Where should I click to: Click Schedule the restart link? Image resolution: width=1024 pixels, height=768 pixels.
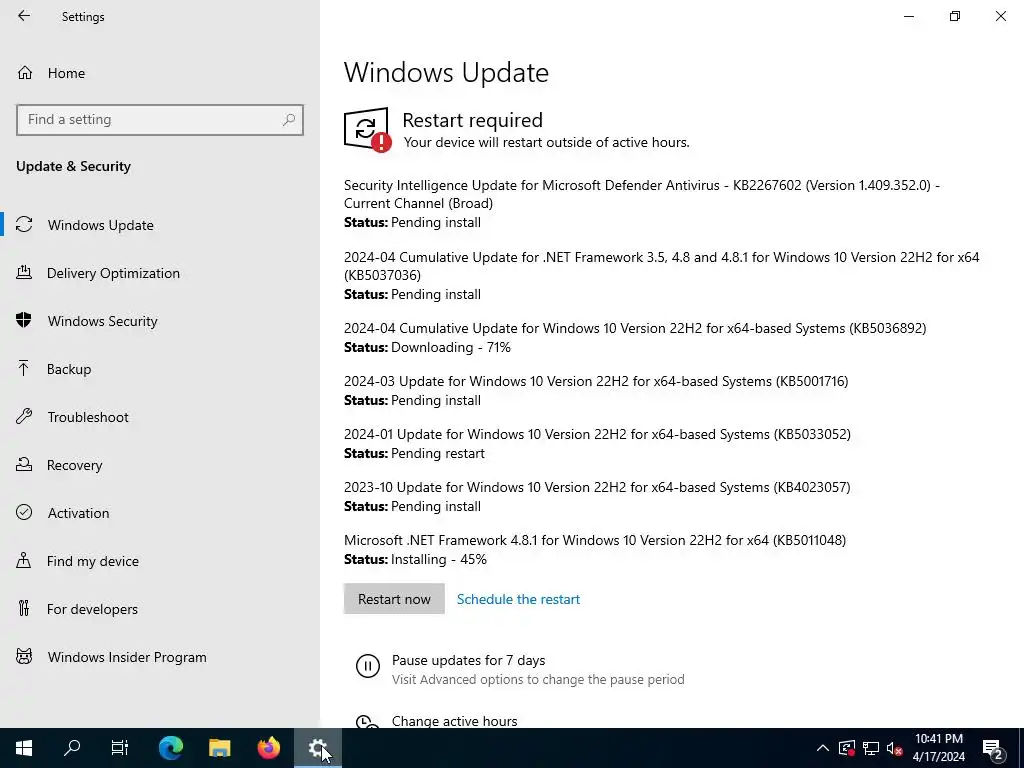click(x=518, y=599)
